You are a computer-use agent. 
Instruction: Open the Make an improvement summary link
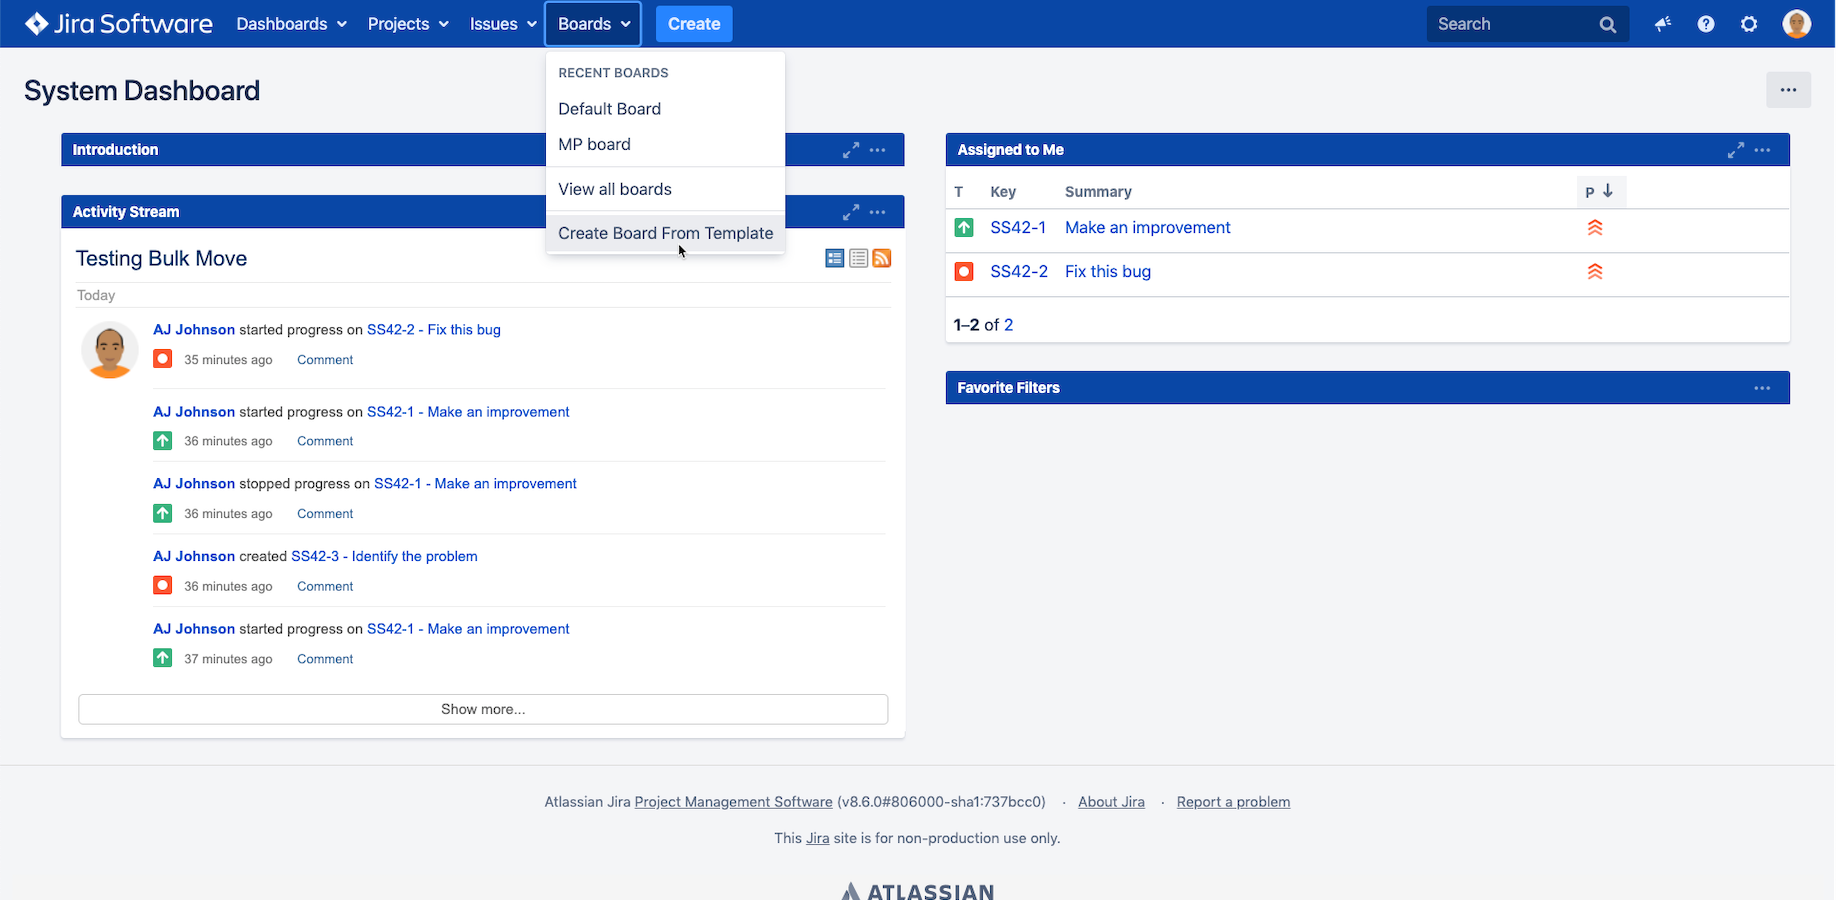(1148, 228)
